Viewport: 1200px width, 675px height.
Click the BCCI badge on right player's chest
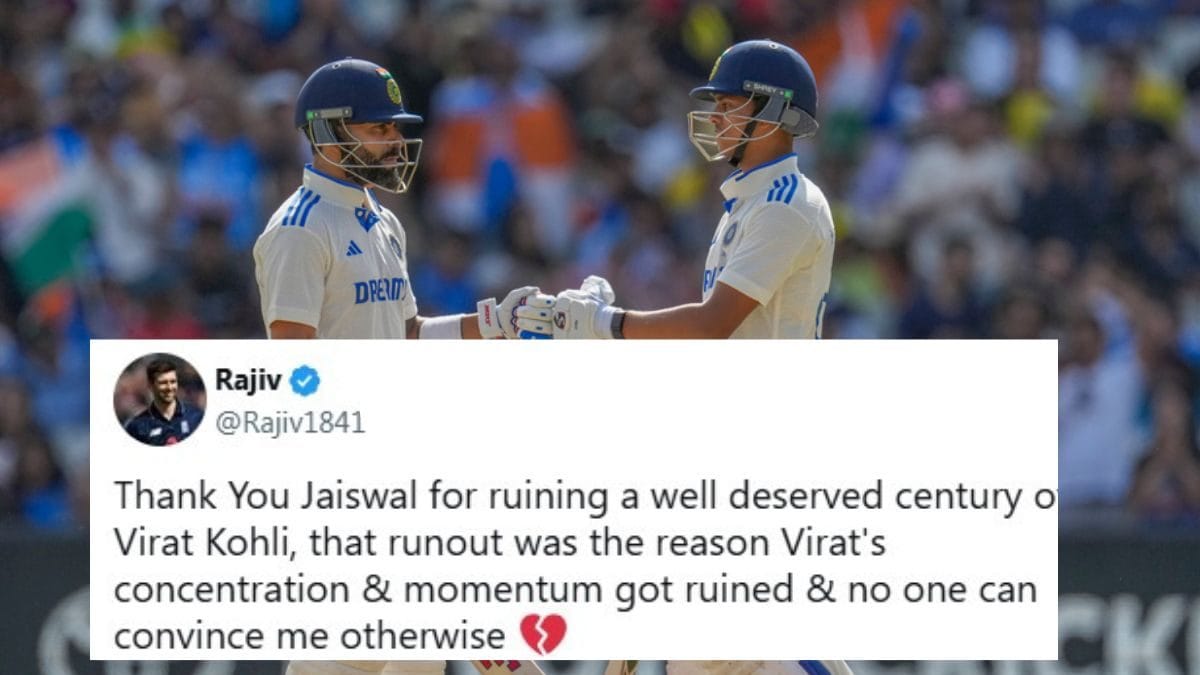730,234
